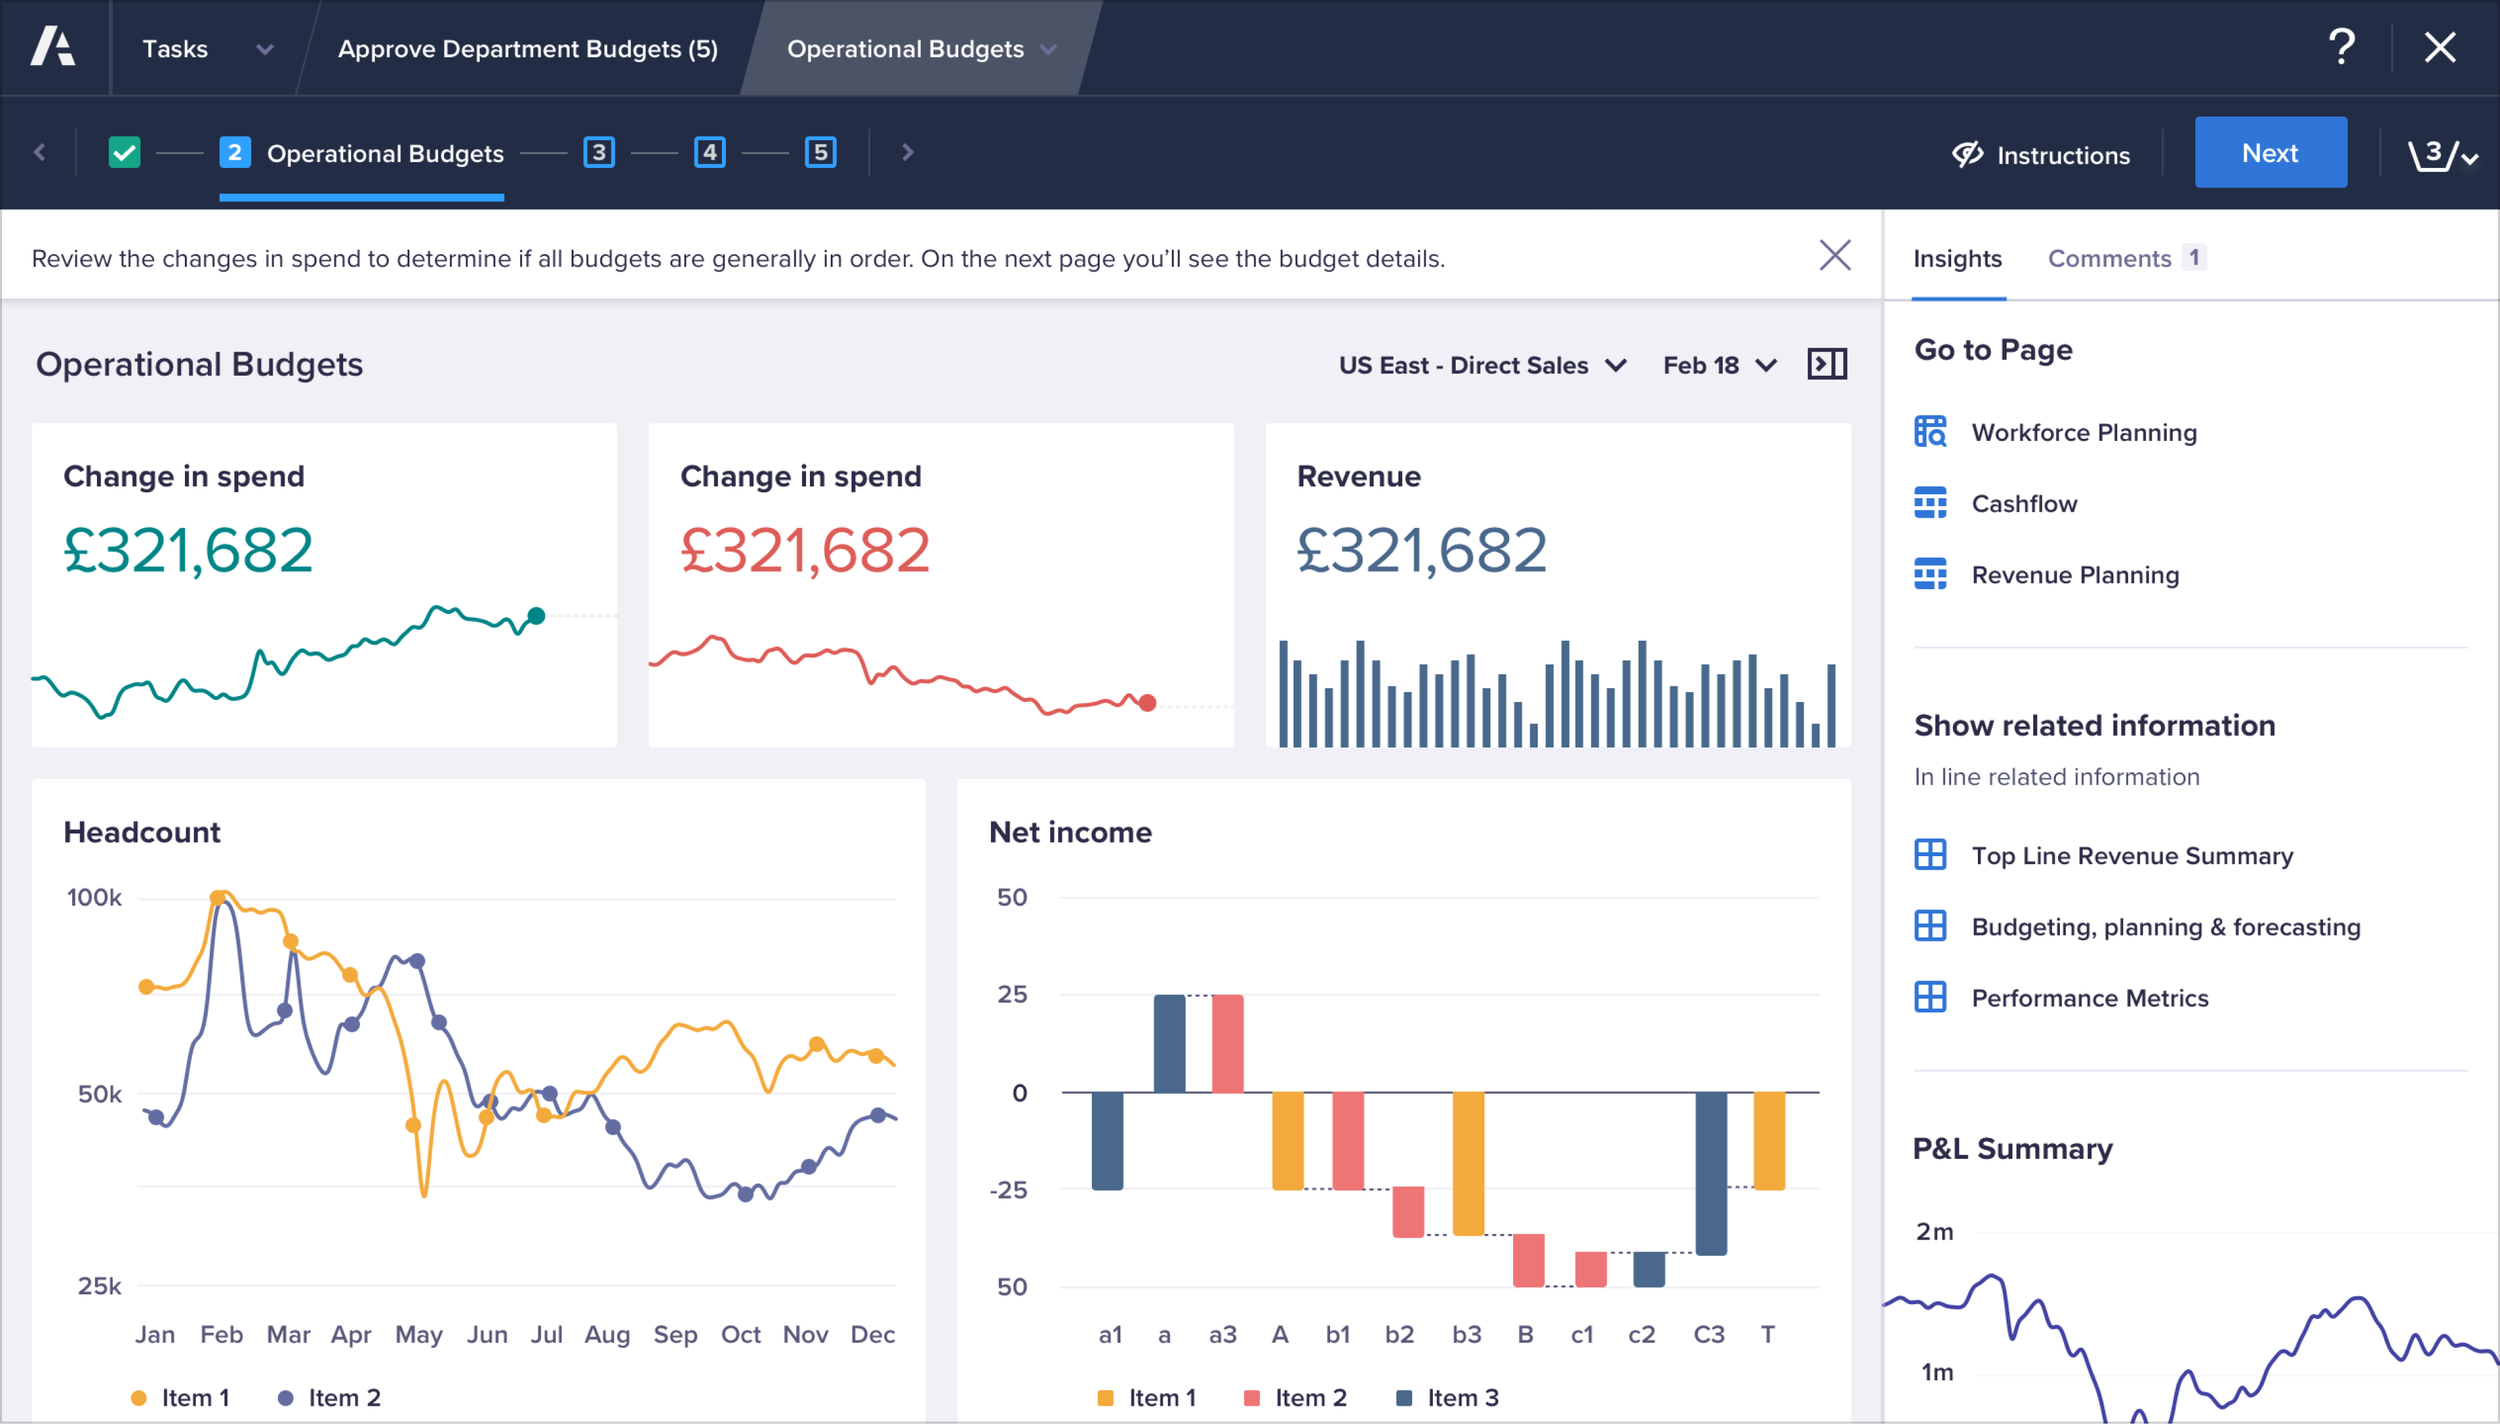Viewport: 2500px width, 1424px height.
Task: Click the Performance Metrics grid icon
Action: pyautogui.click(x=1930, y=997)
